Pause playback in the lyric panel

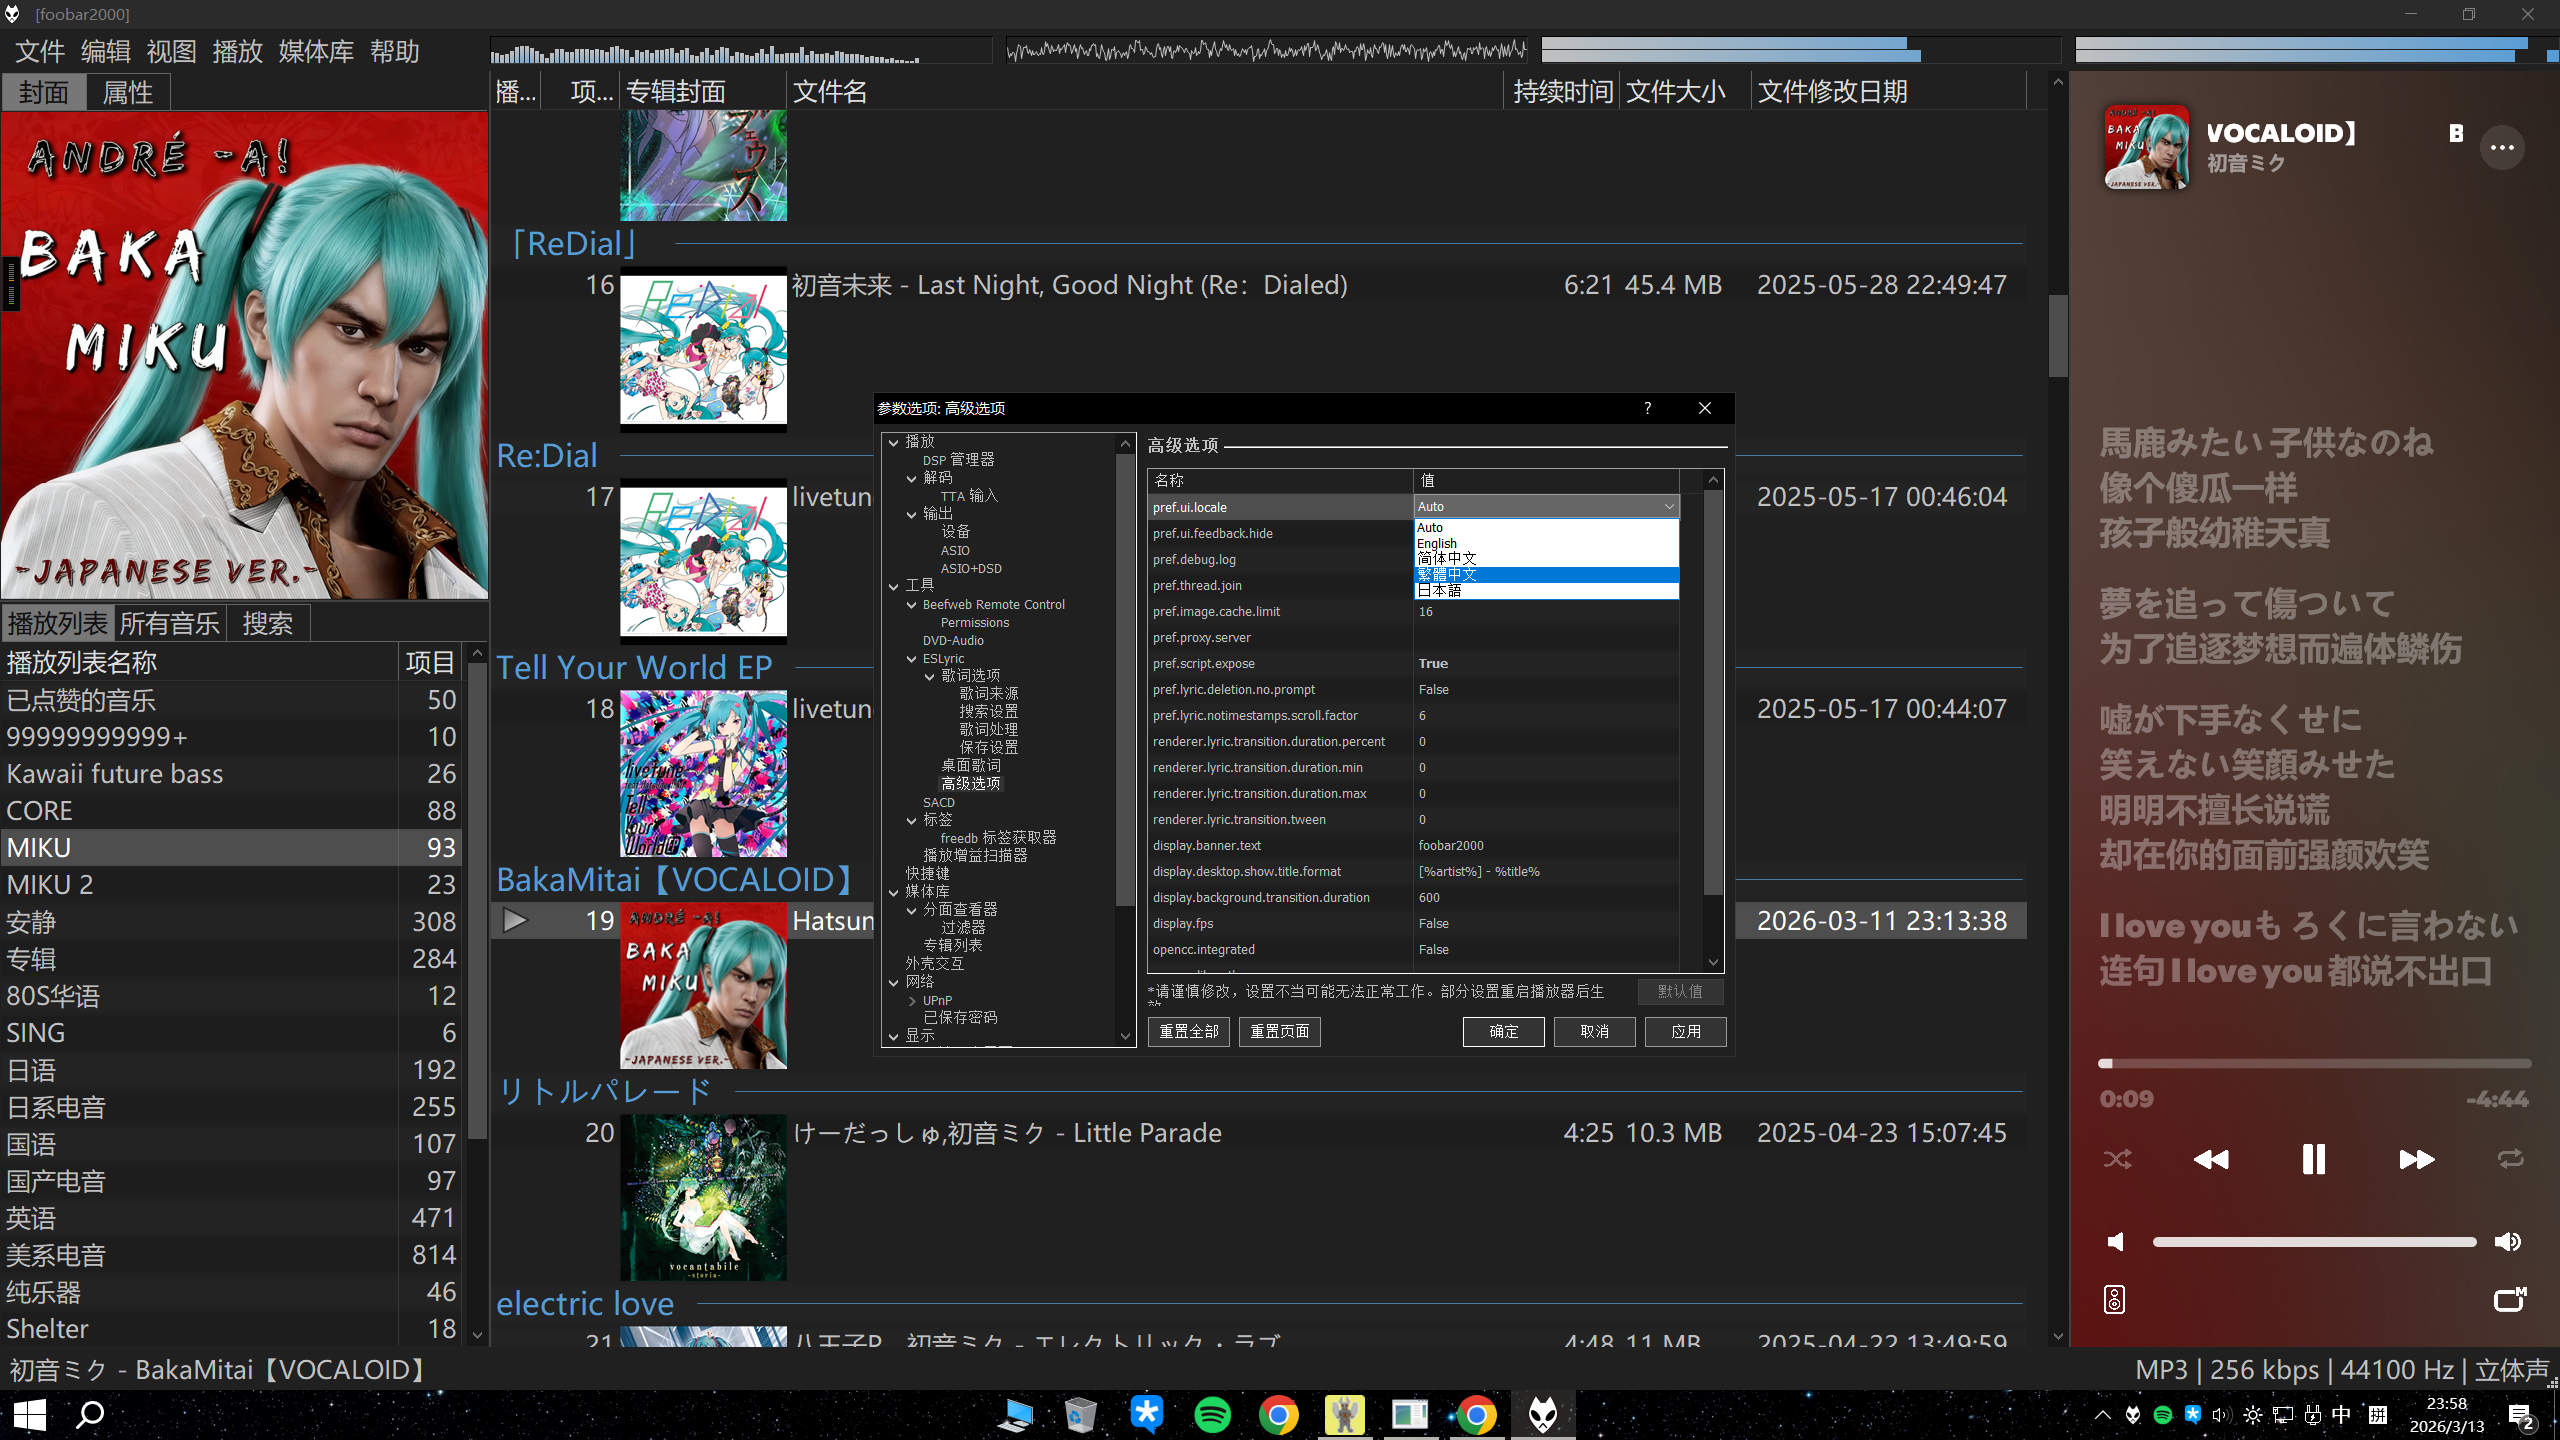click(x=2313, y=1159)
